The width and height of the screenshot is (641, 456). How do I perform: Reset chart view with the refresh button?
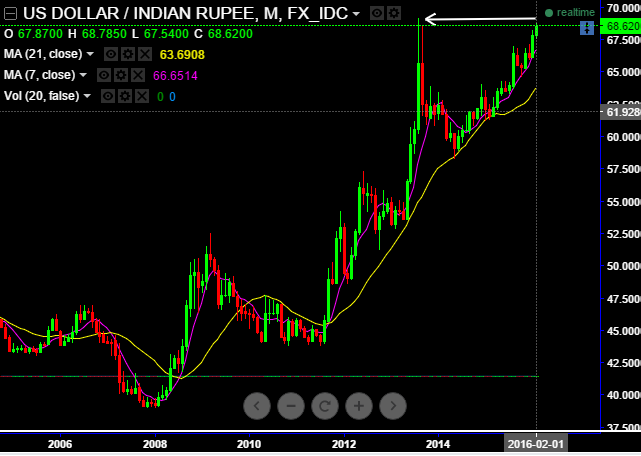[x=325, y=406]
